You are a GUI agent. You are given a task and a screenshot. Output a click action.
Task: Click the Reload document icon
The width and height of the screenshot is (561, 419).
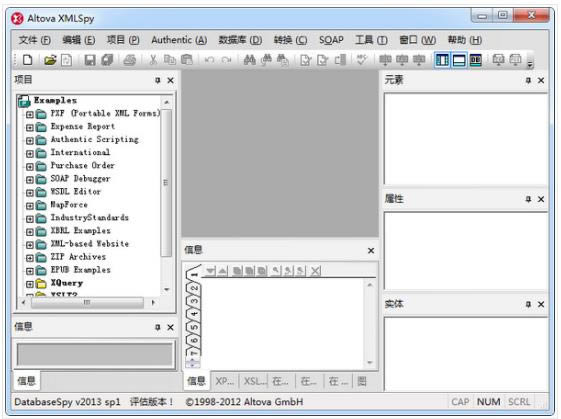tap(67, 60)
